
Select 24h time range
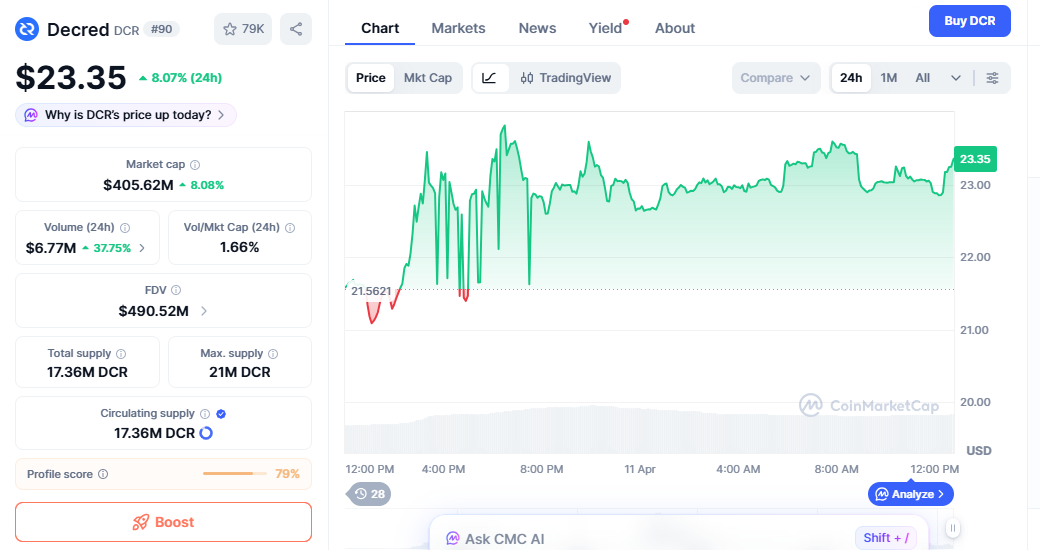pos(851,78)
